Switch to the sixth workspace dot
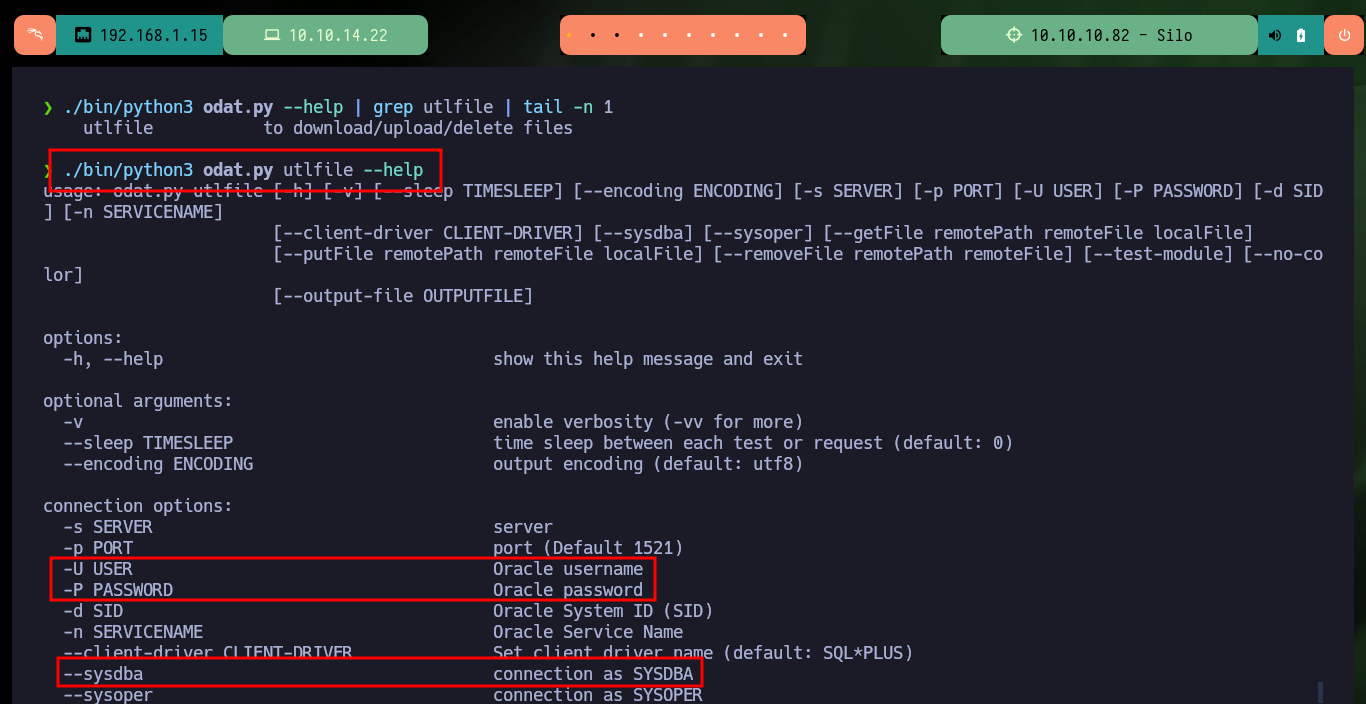Screen dimensions: 1366x704 [x=689, y=35]
